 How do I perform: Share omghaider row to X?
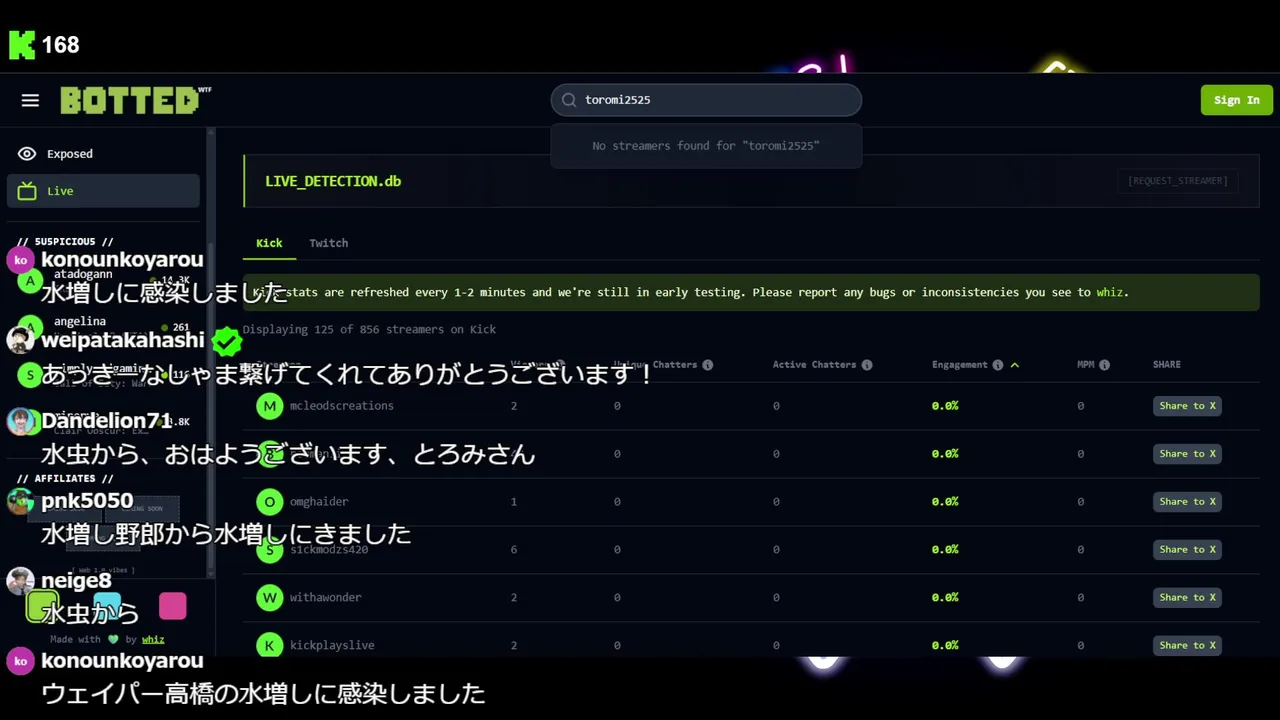tap(1187, 502)
